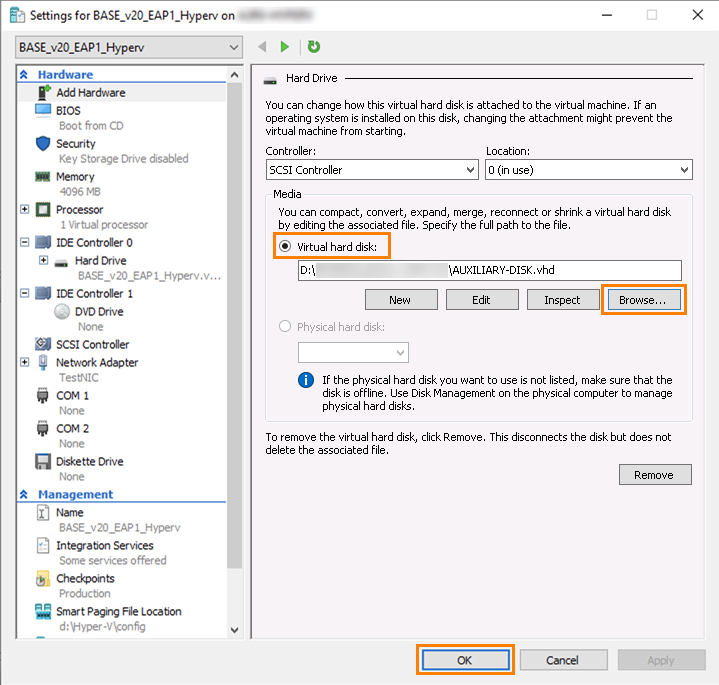
Task: Click the Browse button
Action: [644, 300]
